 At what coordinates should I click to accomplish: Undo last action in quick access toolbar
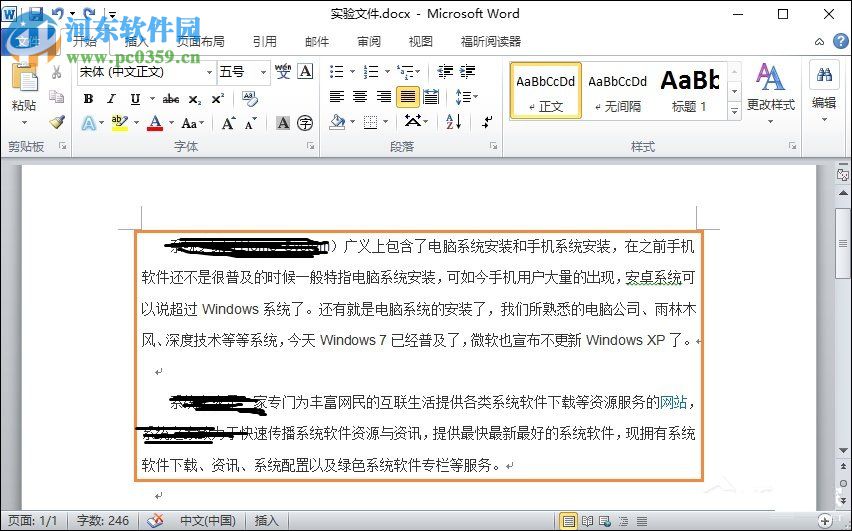[58, 13]
